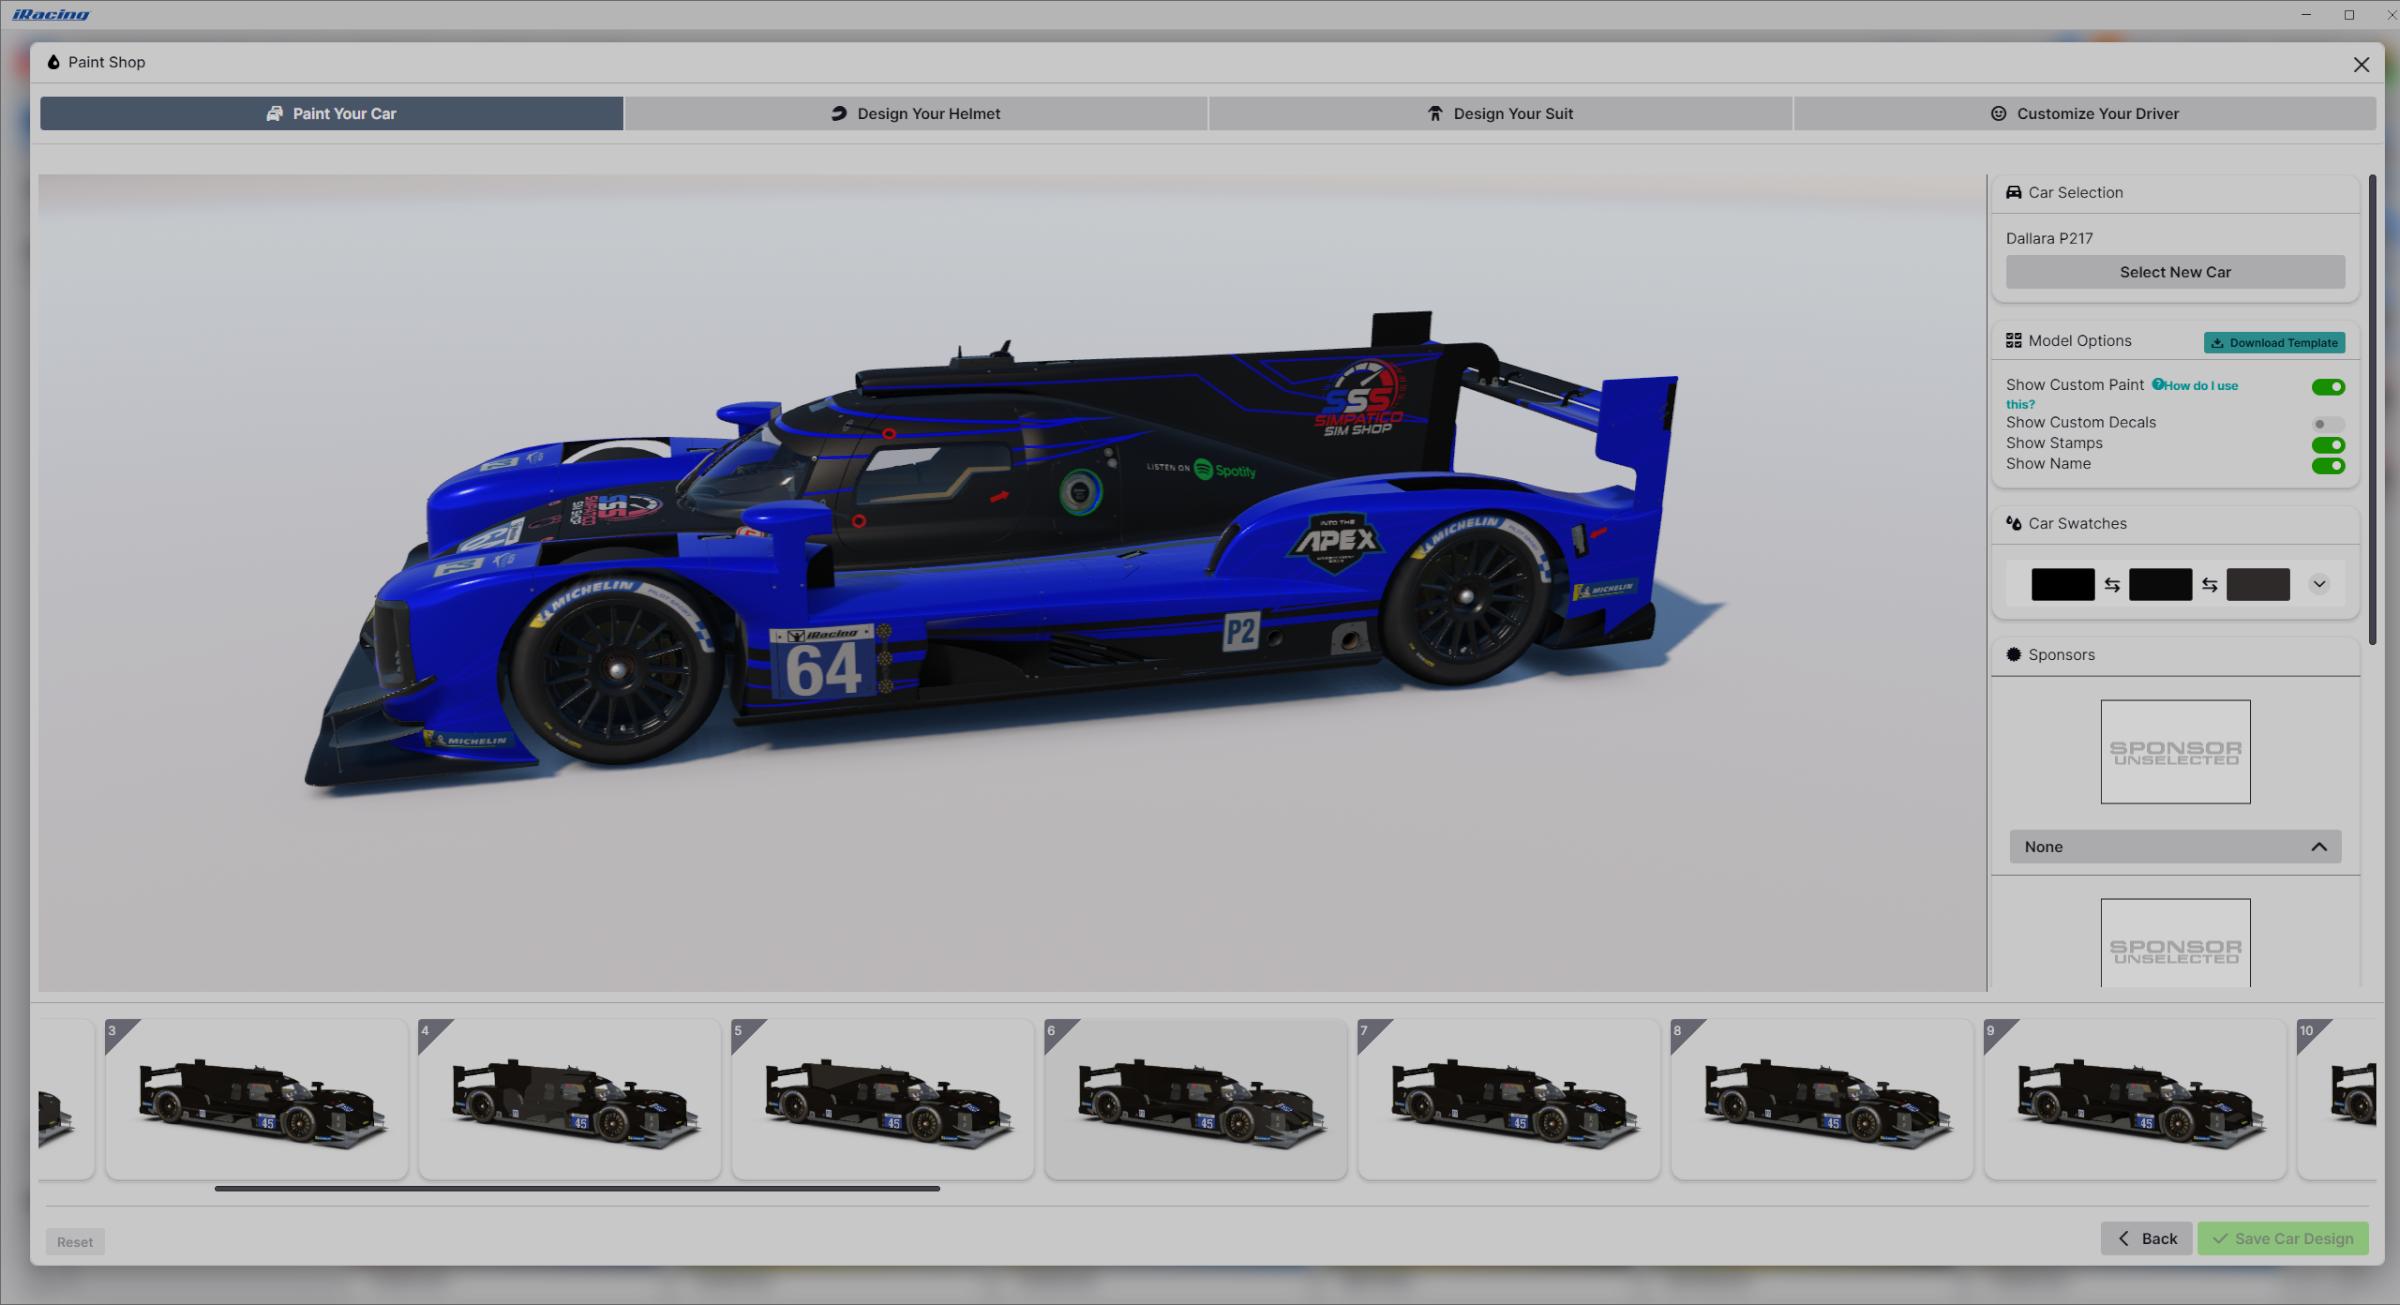Click the Save Car Design button
The height and width of the screenshot is (1305, 2400).
coord(2282,1238)
